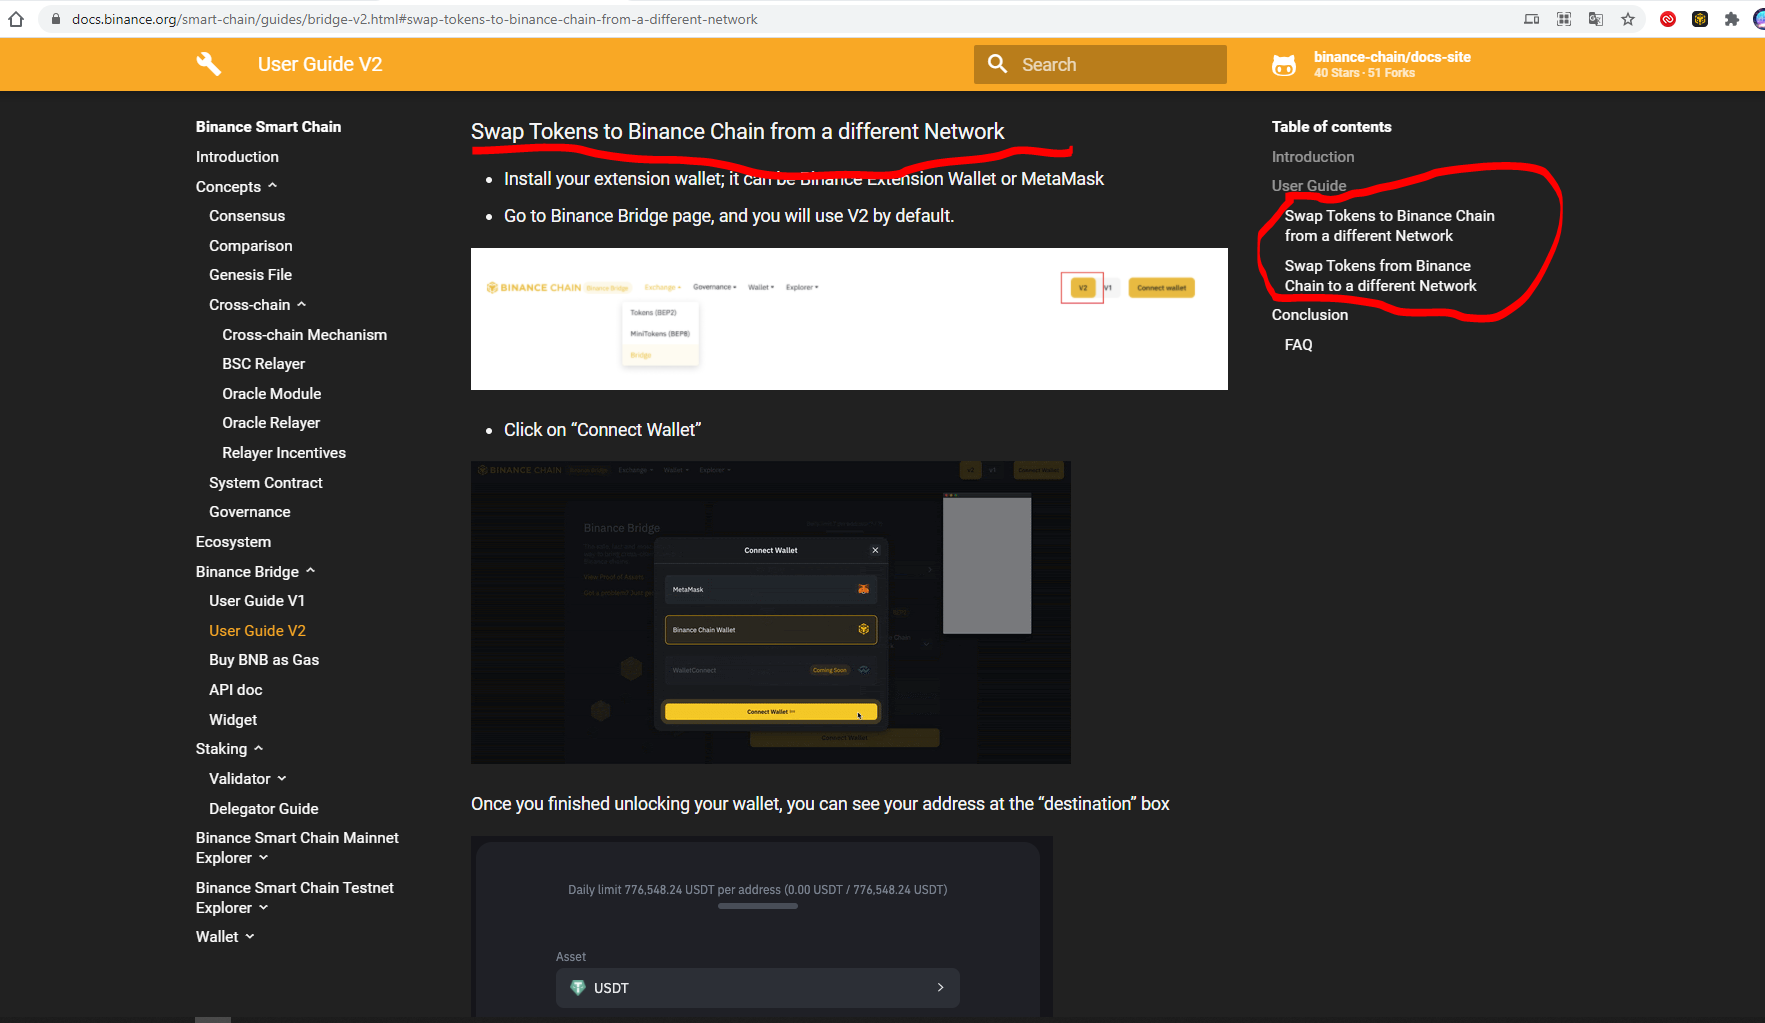Focus the Search input field

[x=1100, y=64]
